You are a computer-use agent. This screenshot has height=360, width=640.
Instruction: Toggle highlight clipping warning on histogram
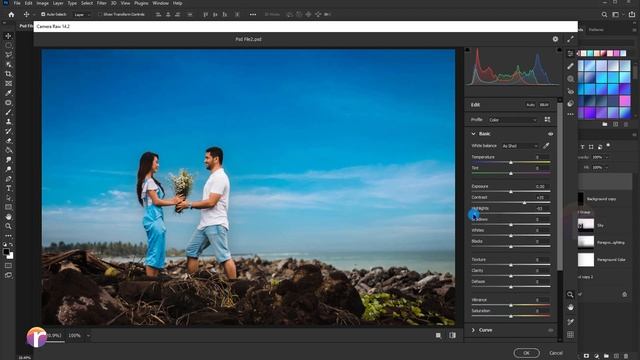(x=559, y=50)
